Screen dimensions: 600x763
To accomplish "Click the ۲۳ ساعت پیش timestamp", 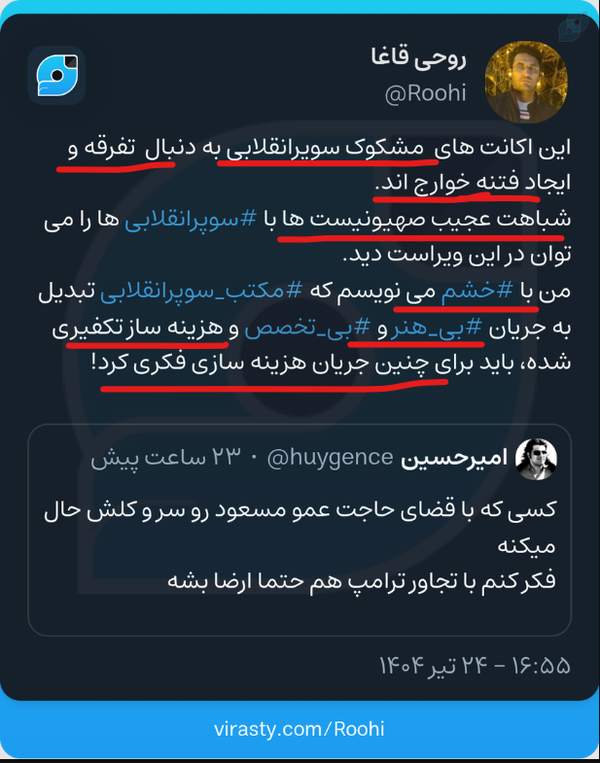I will pos(166,457).
